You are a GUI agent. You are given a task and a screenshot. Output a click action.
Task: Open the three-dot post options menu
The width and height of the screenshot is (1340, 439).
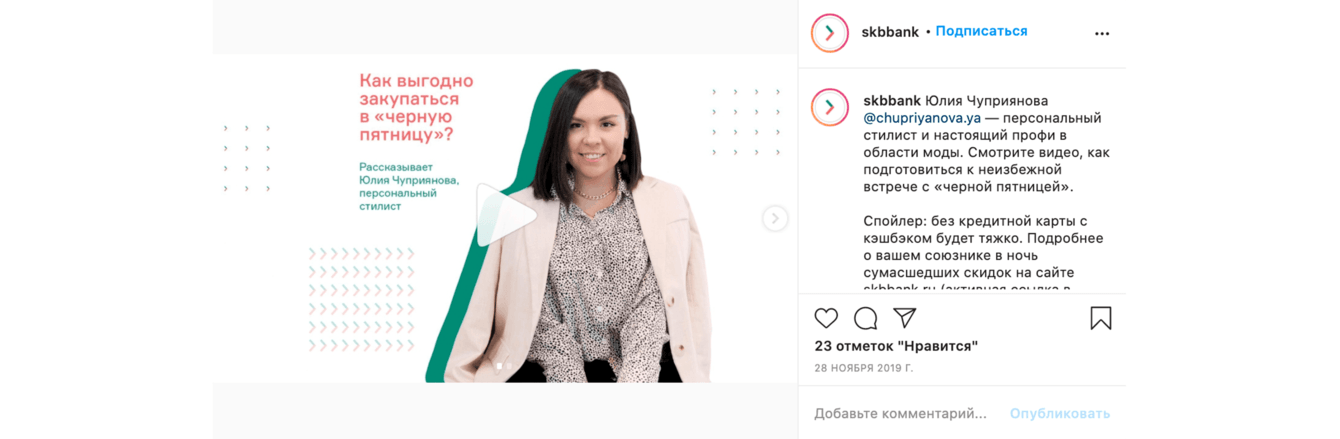click(1102, 33)
